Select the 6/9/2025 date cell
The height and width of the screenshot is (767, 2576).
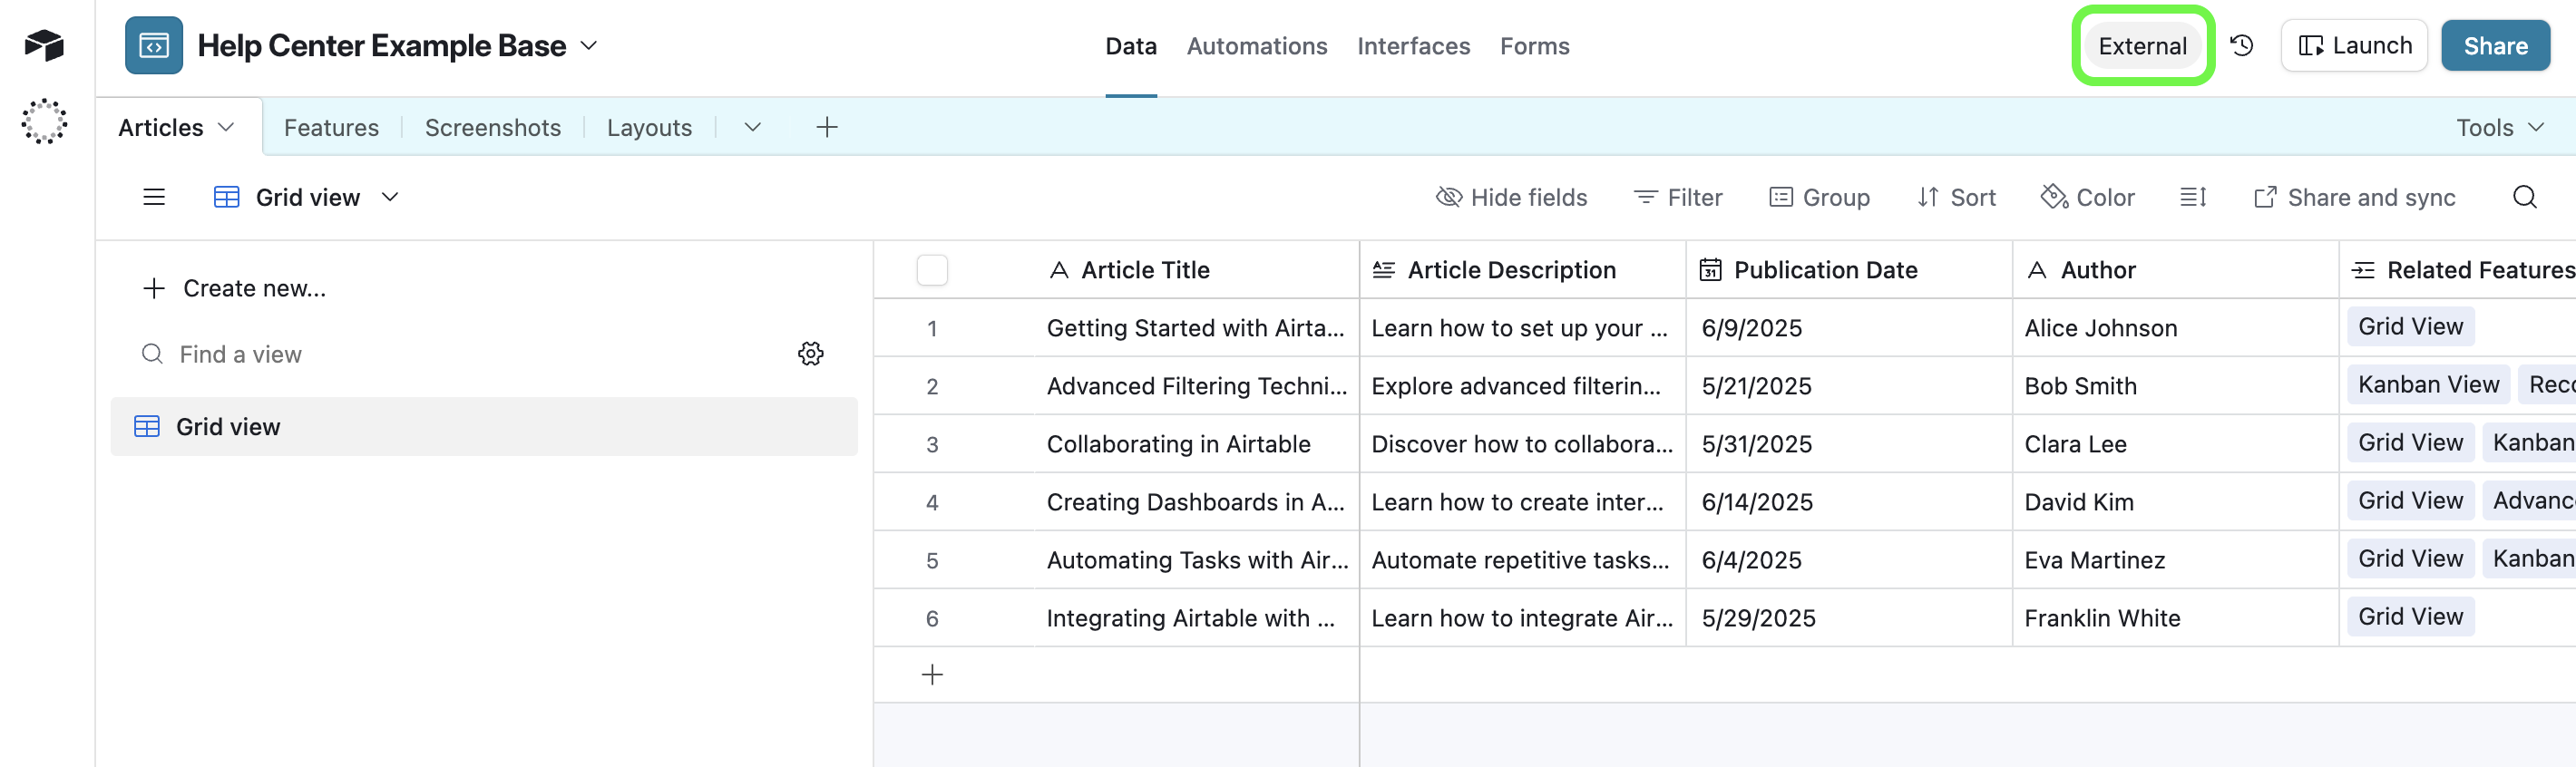tap(1849, 328)
